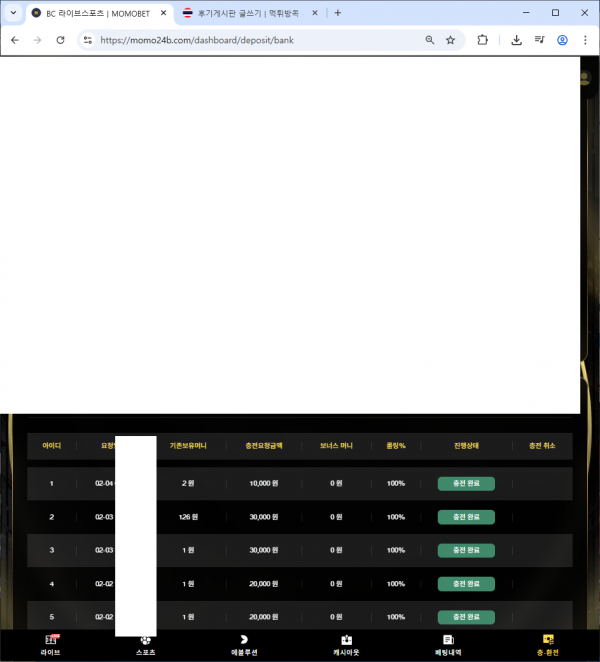600x662 pixels.
Task: Open 베팅내역 (Betting history) icon
Action: tap(448, 640)
